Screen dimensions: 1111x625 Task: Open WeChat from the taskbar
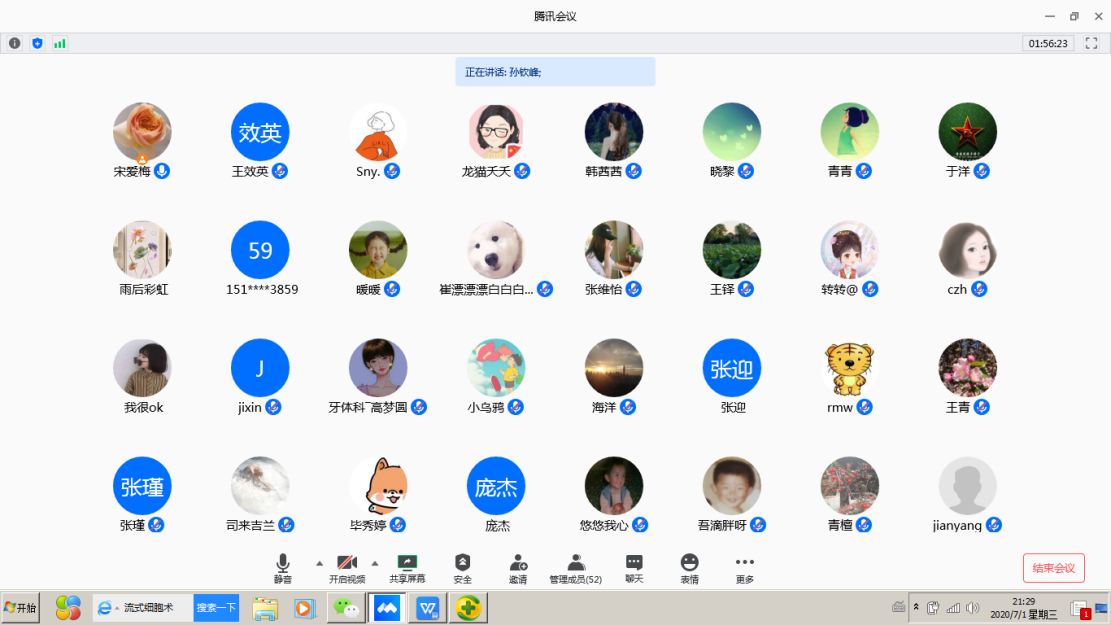pyautogui.click(x=346, y=608)
